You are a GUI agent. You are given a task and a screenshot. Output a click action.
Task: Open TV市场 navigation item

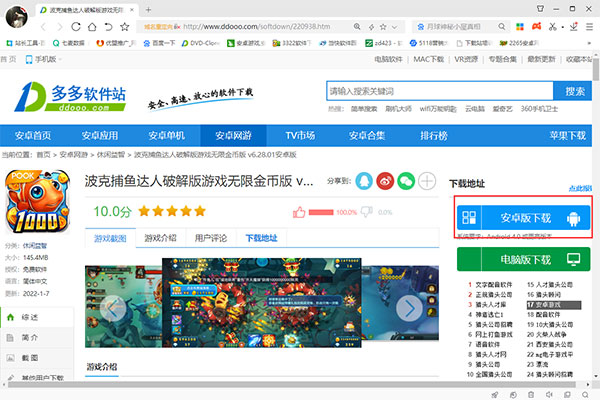click(x=300, y=136)
